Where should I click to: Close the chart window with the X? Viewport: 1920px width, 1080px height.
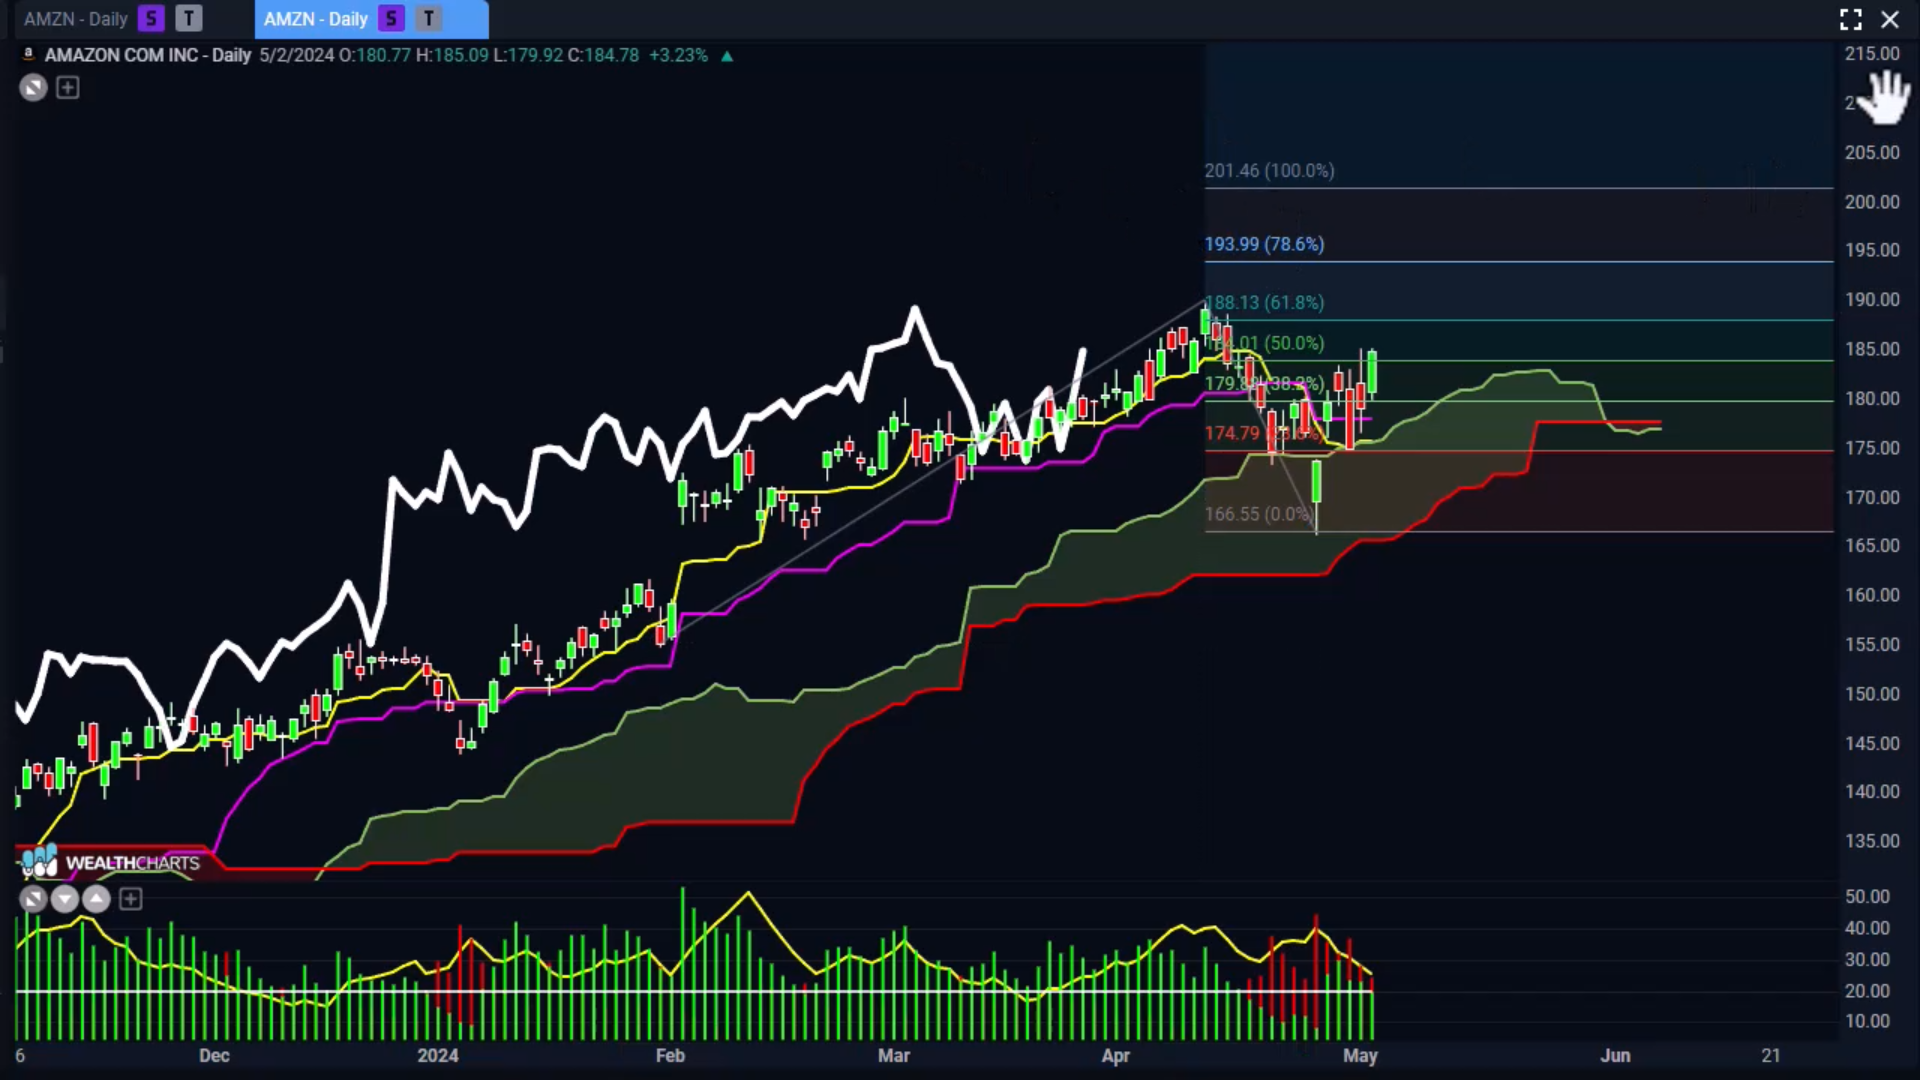1890,19
